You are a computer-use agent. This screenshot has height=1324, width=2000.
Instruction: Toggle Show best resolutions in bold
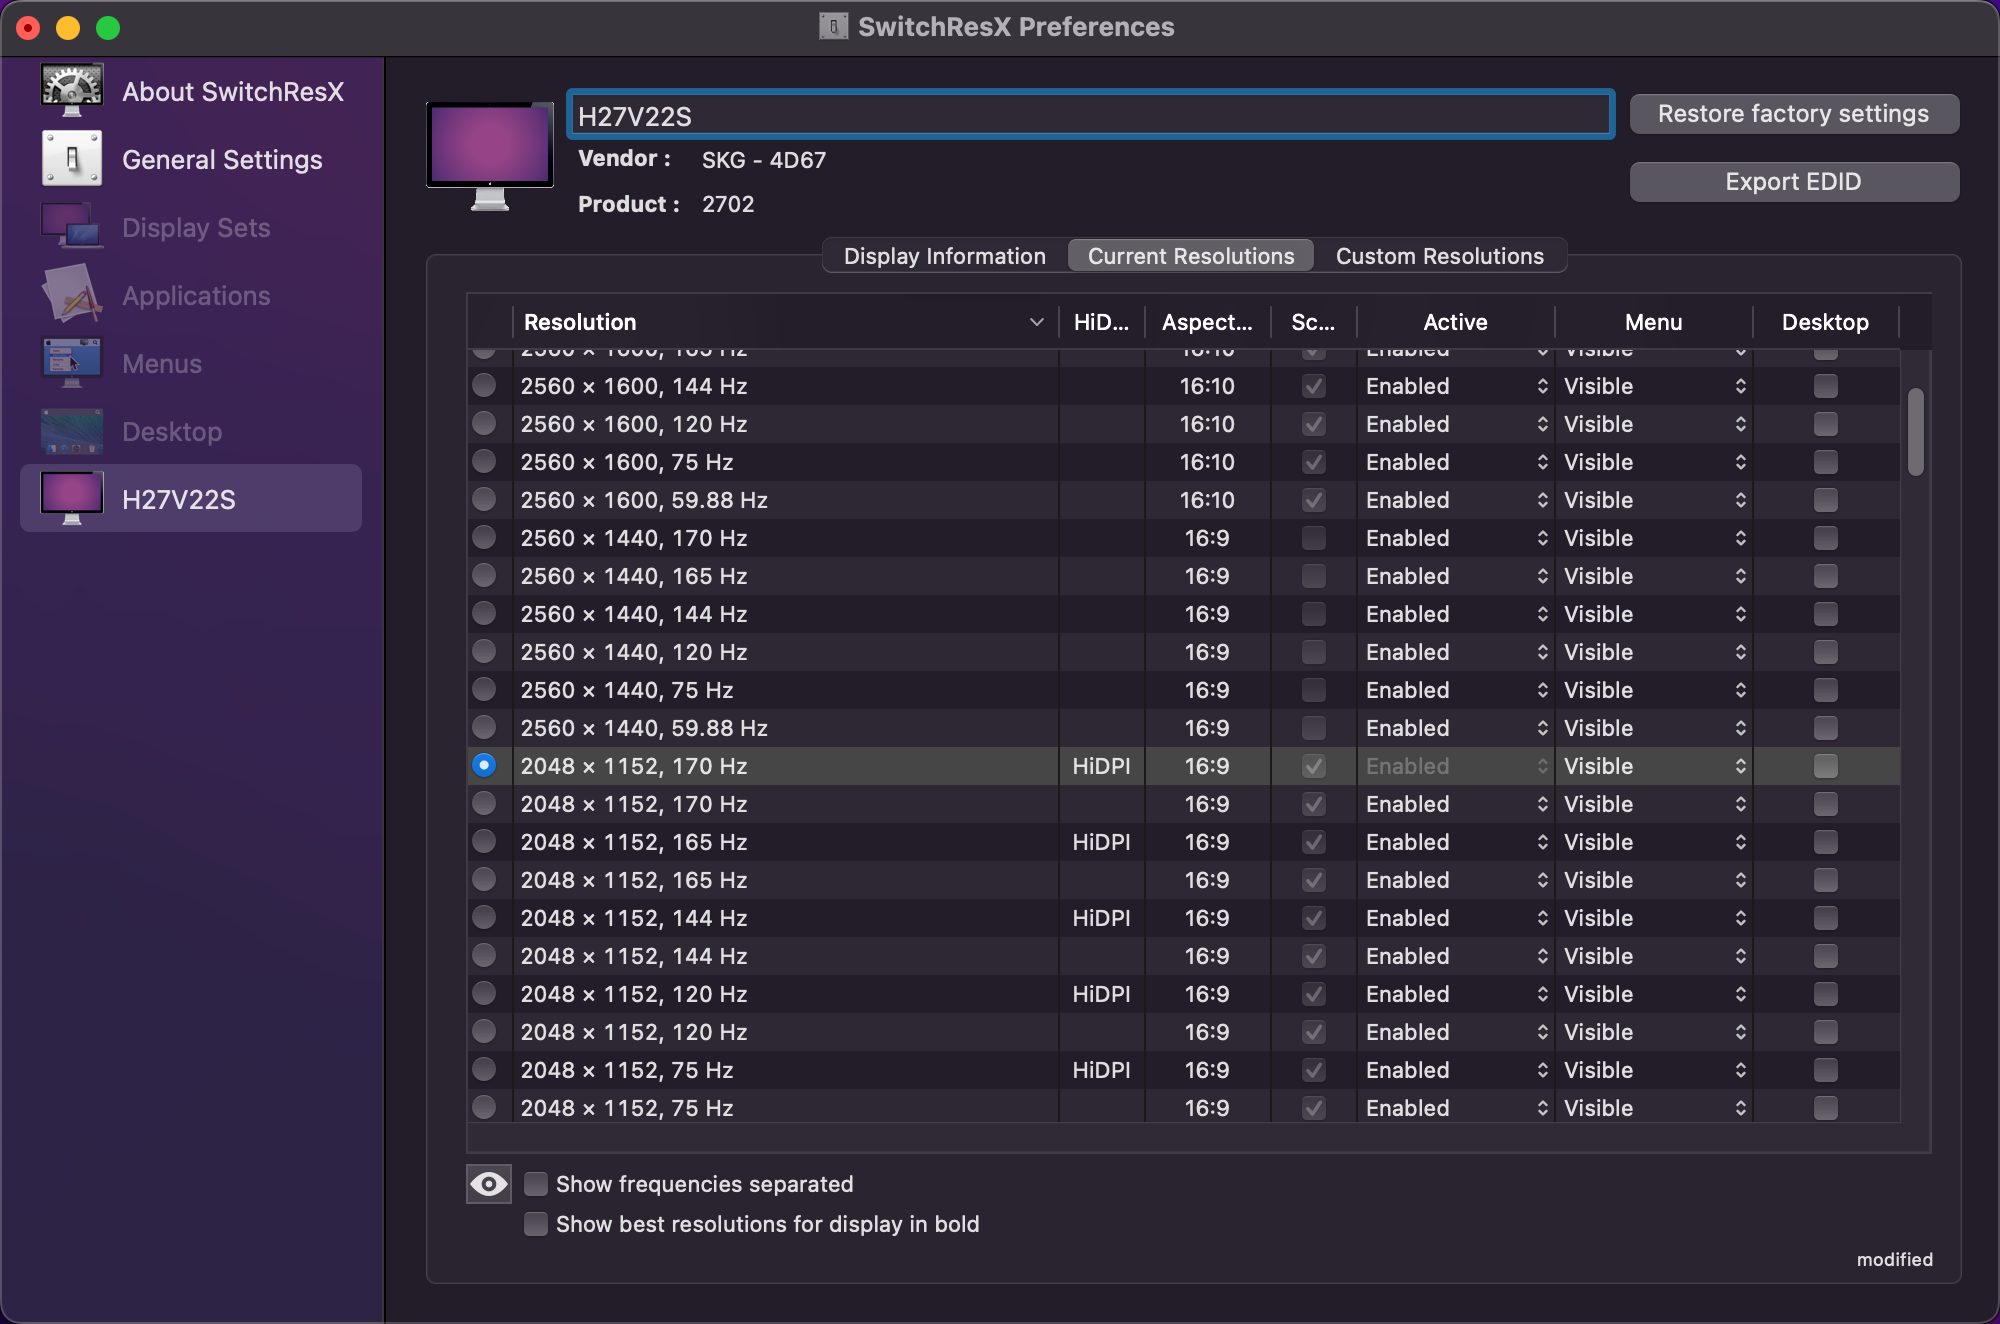[x=537, y=1224]
